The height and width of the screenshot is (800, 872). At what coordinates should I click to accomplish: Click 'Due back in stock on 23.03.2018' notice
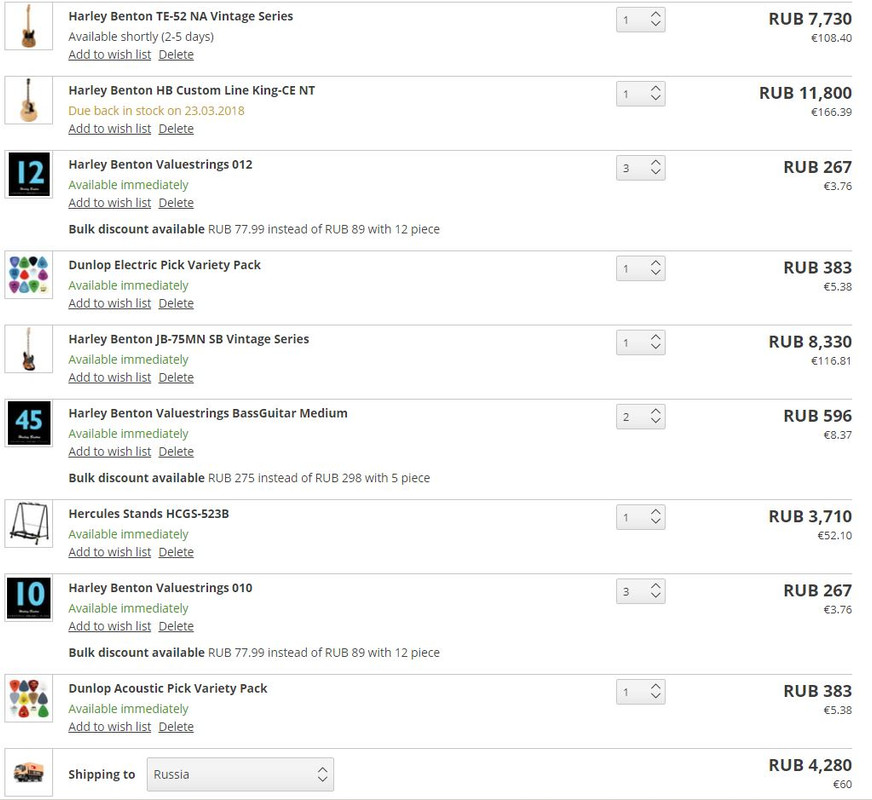[156, 111]
